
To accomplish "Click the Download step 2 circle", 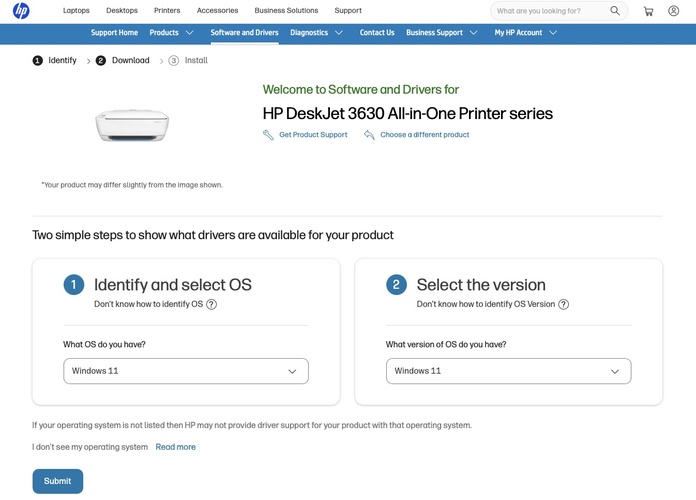I will [x=101, y=60].
